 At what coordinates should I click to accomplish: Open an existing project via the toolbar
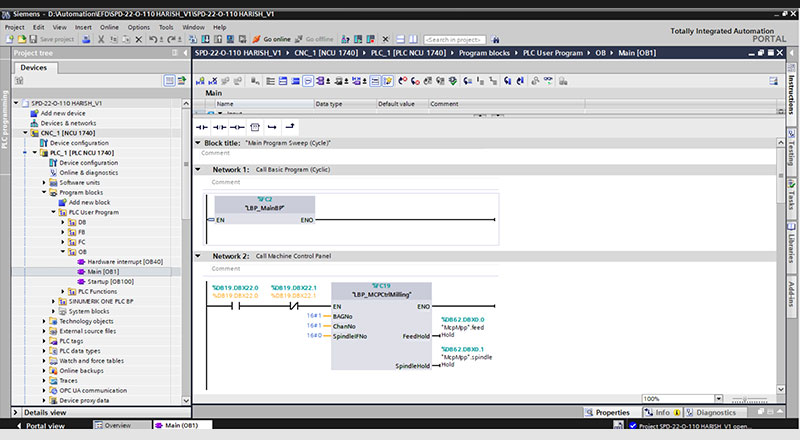point(21,39)
